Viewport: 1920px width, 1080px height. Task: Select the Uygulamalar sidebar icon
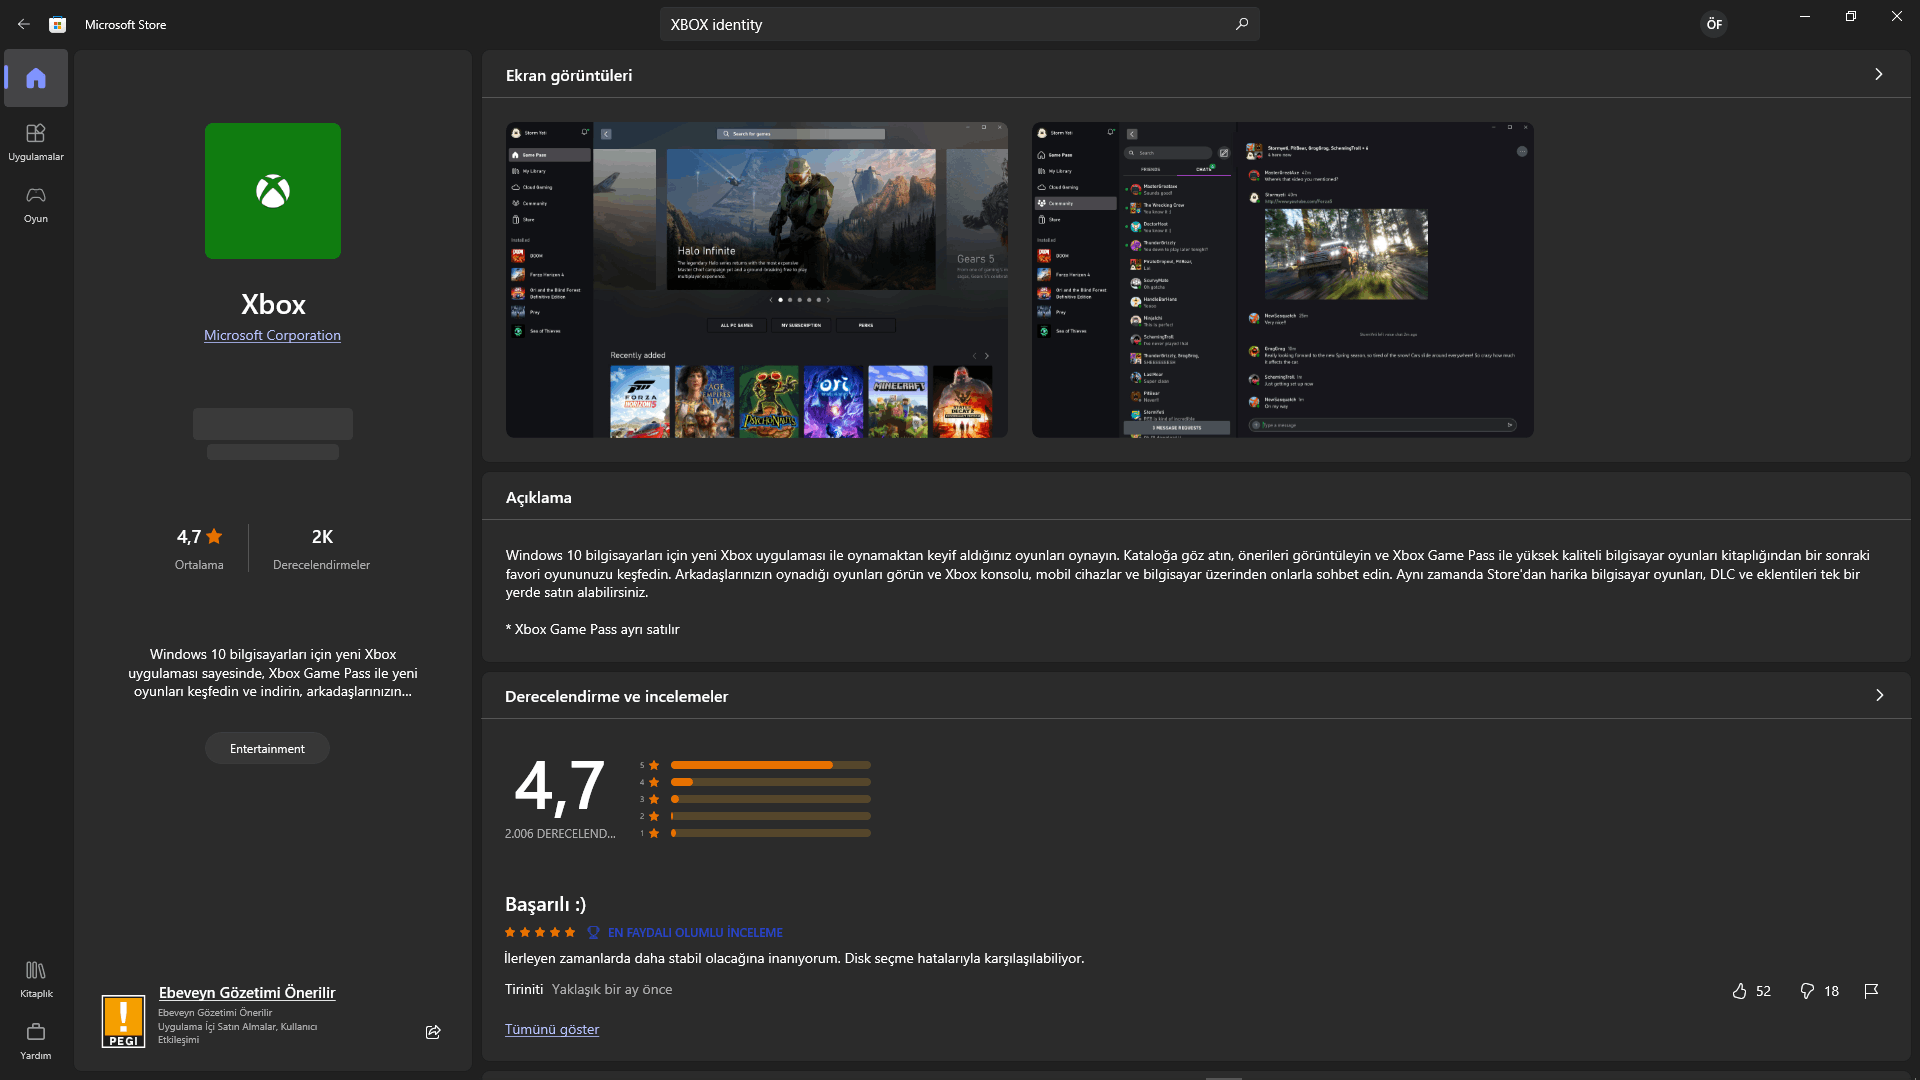pyautogui.click(x=34, y=140)
